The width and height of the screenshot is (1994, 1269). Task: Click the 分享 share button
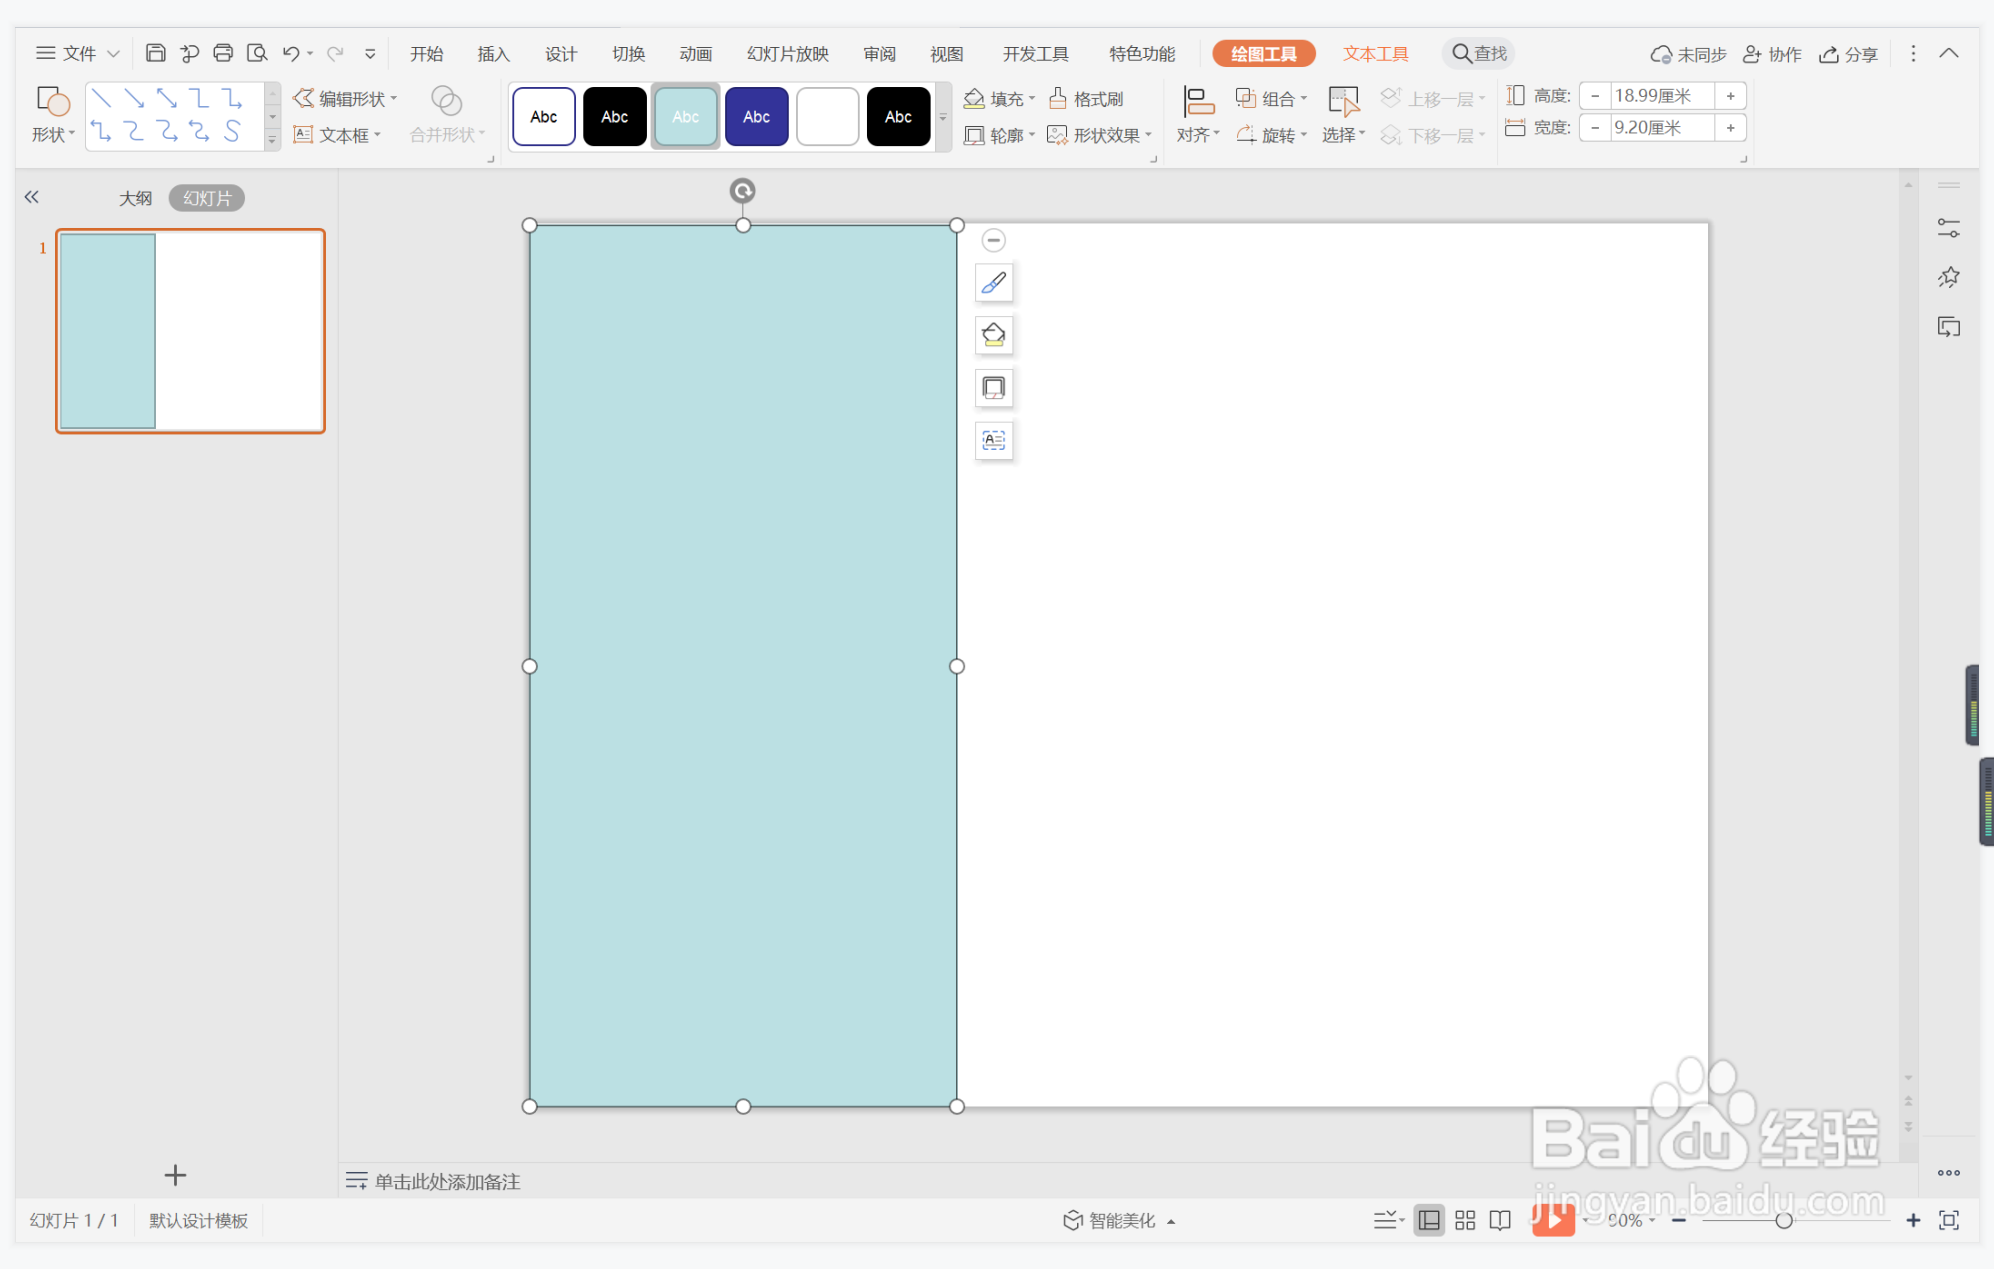1849,53
